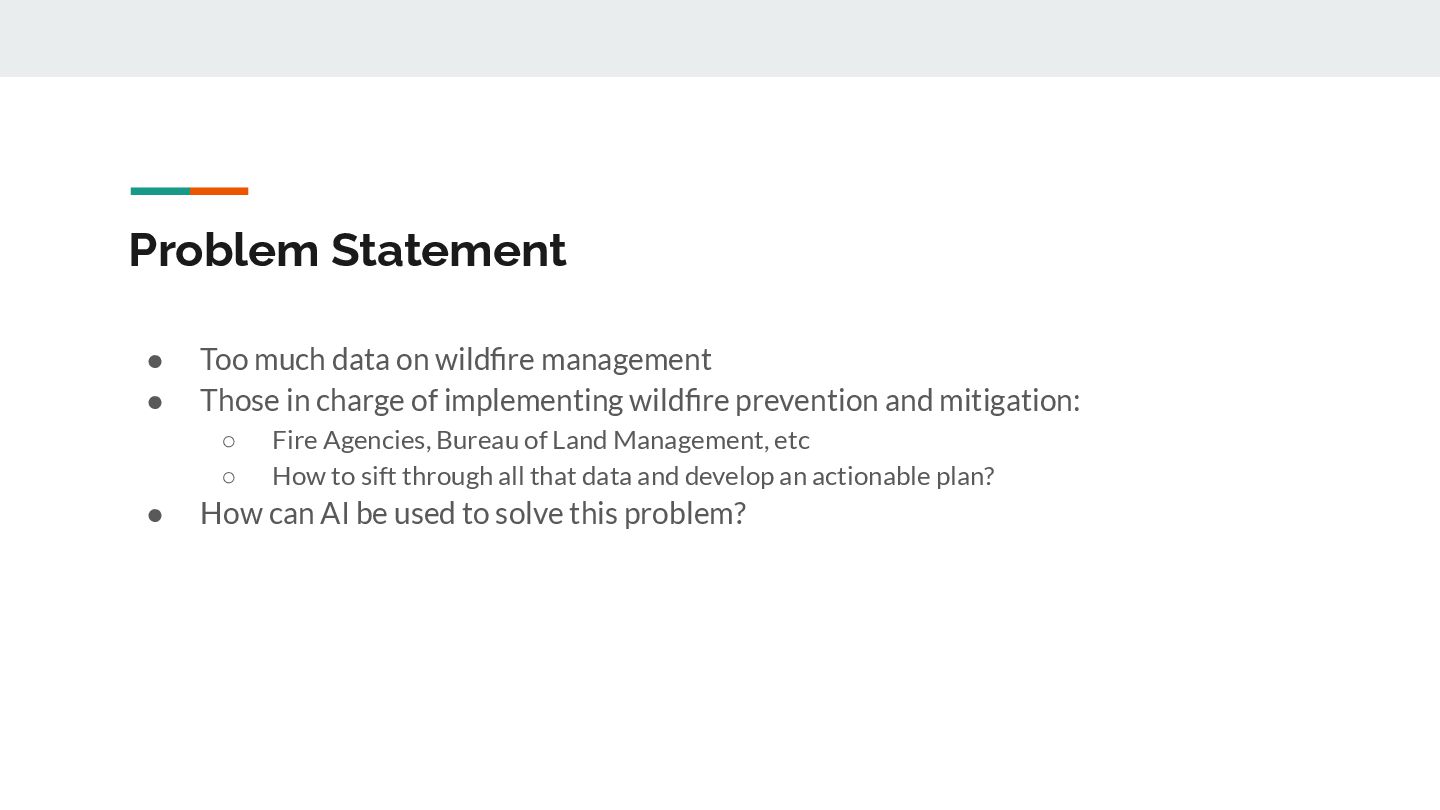Click the 'Those in charge of implementing' line

coord(640,400)
